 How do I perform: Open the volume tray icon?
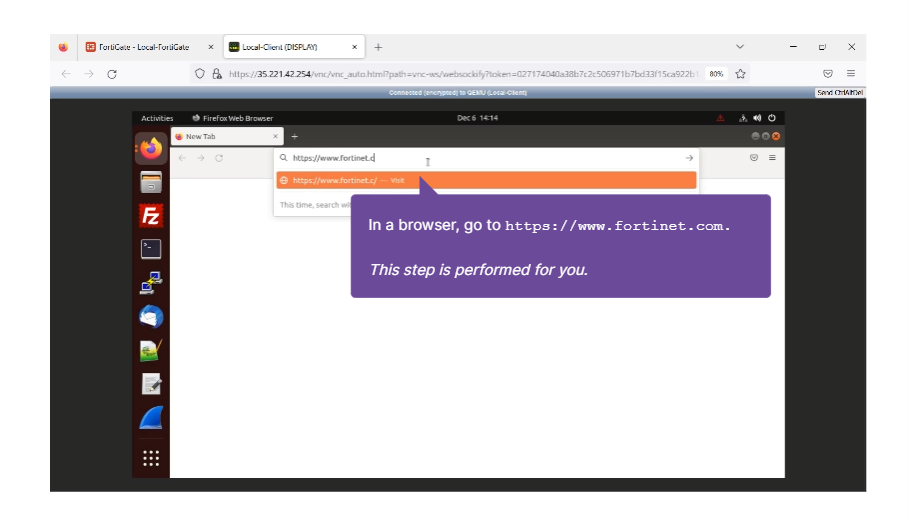coord(757,118)
